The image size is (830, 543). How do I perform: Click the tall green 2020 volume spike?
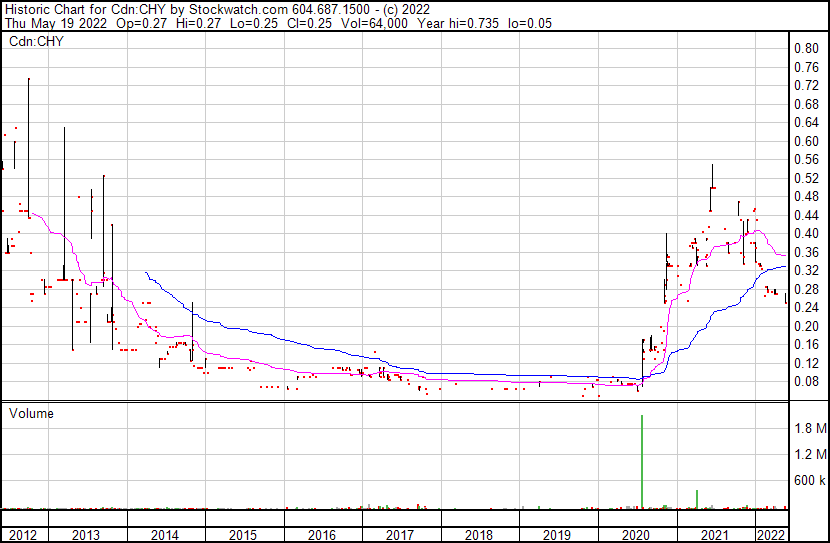(641, 460)
